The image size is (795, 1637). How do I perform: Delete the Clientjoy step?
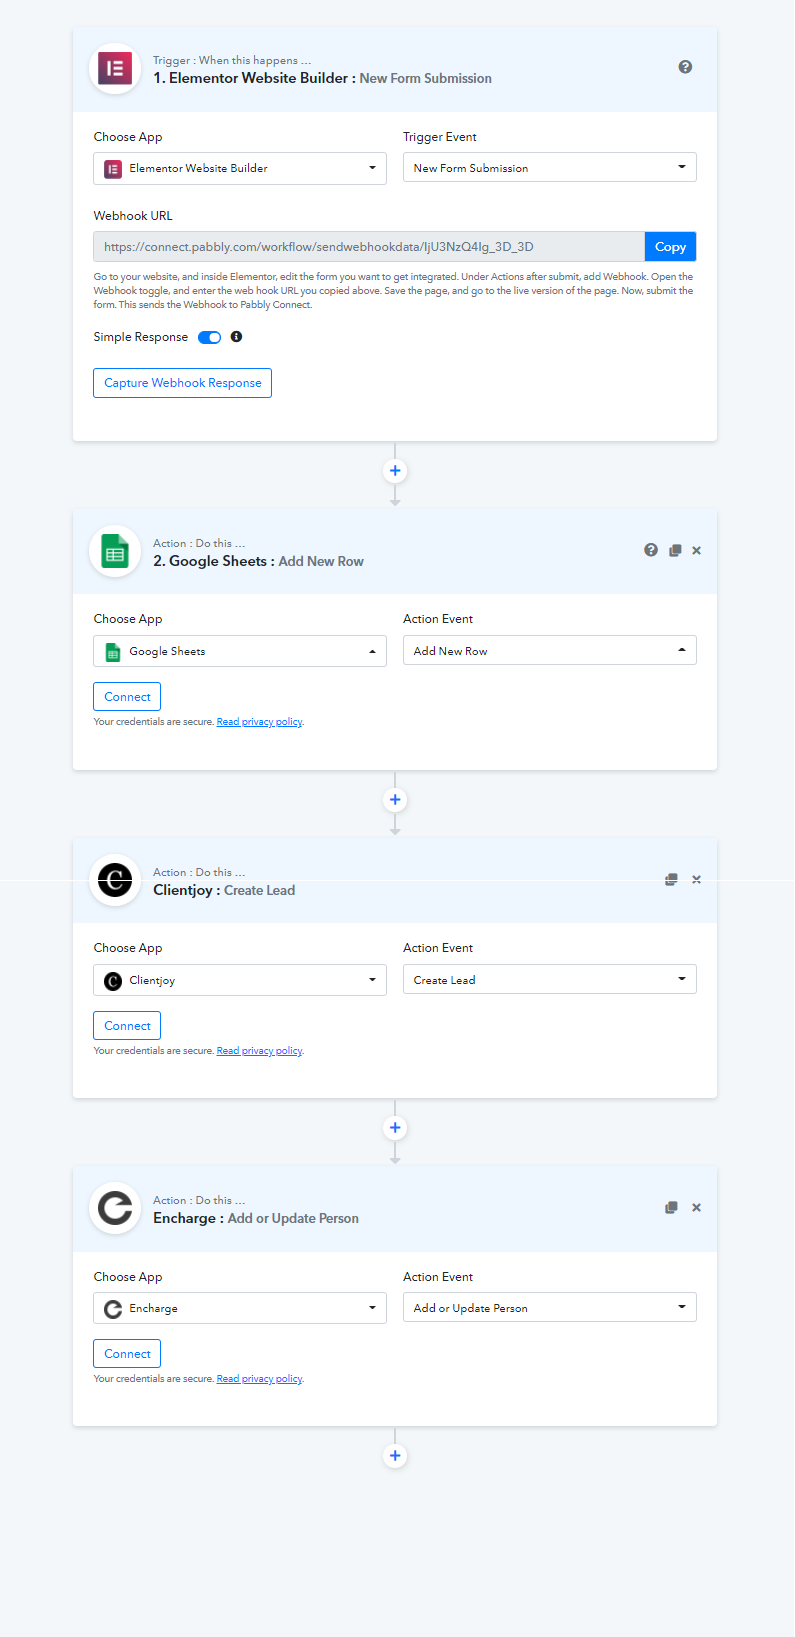(x=697, y=879)
